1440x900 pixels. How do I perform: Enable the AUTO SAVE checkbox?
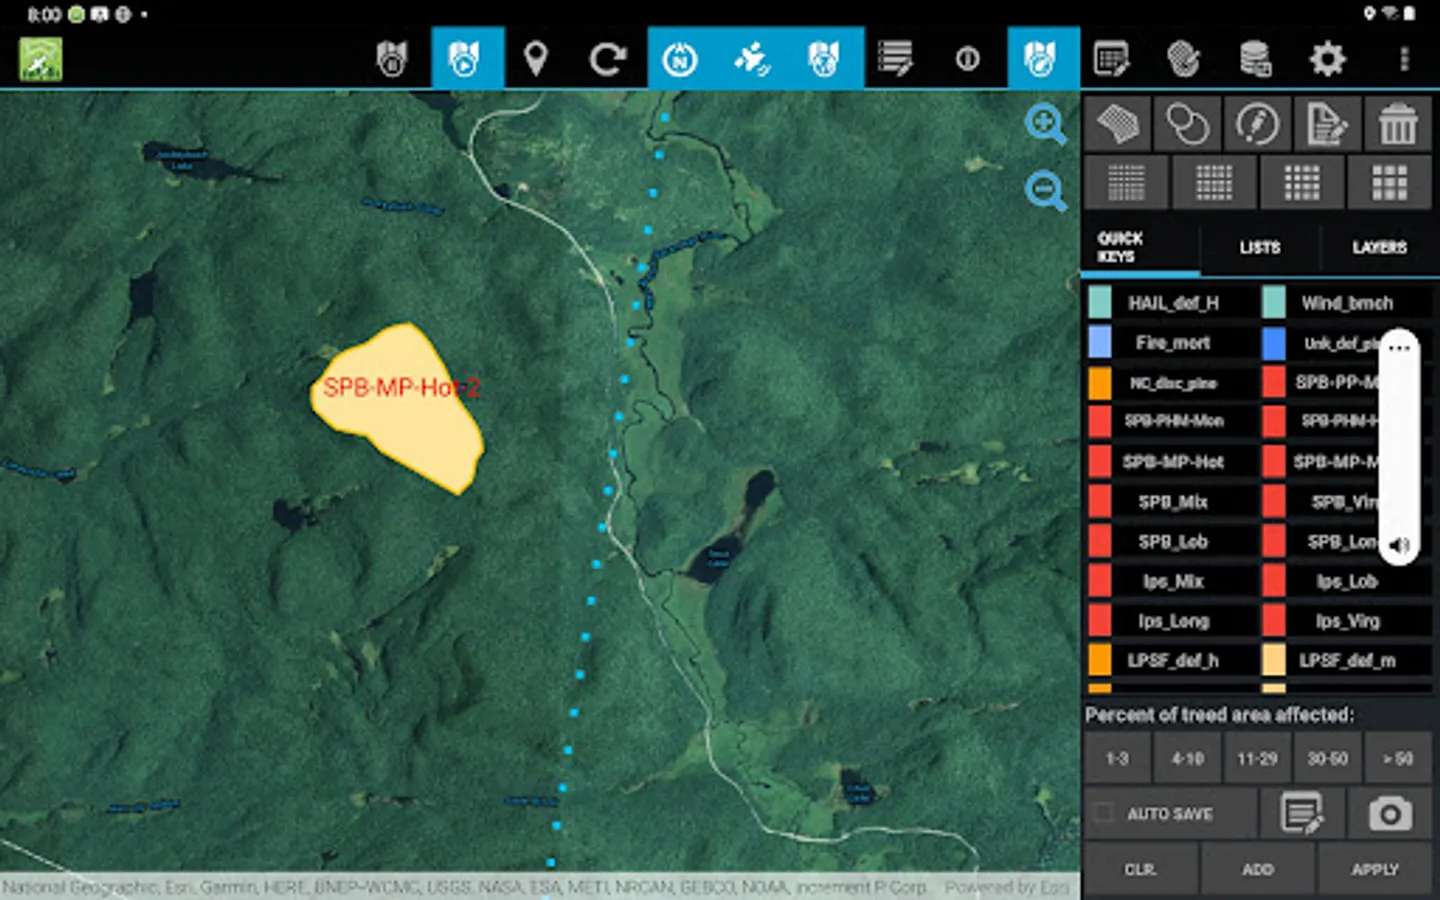click(x=1104, y=813)
